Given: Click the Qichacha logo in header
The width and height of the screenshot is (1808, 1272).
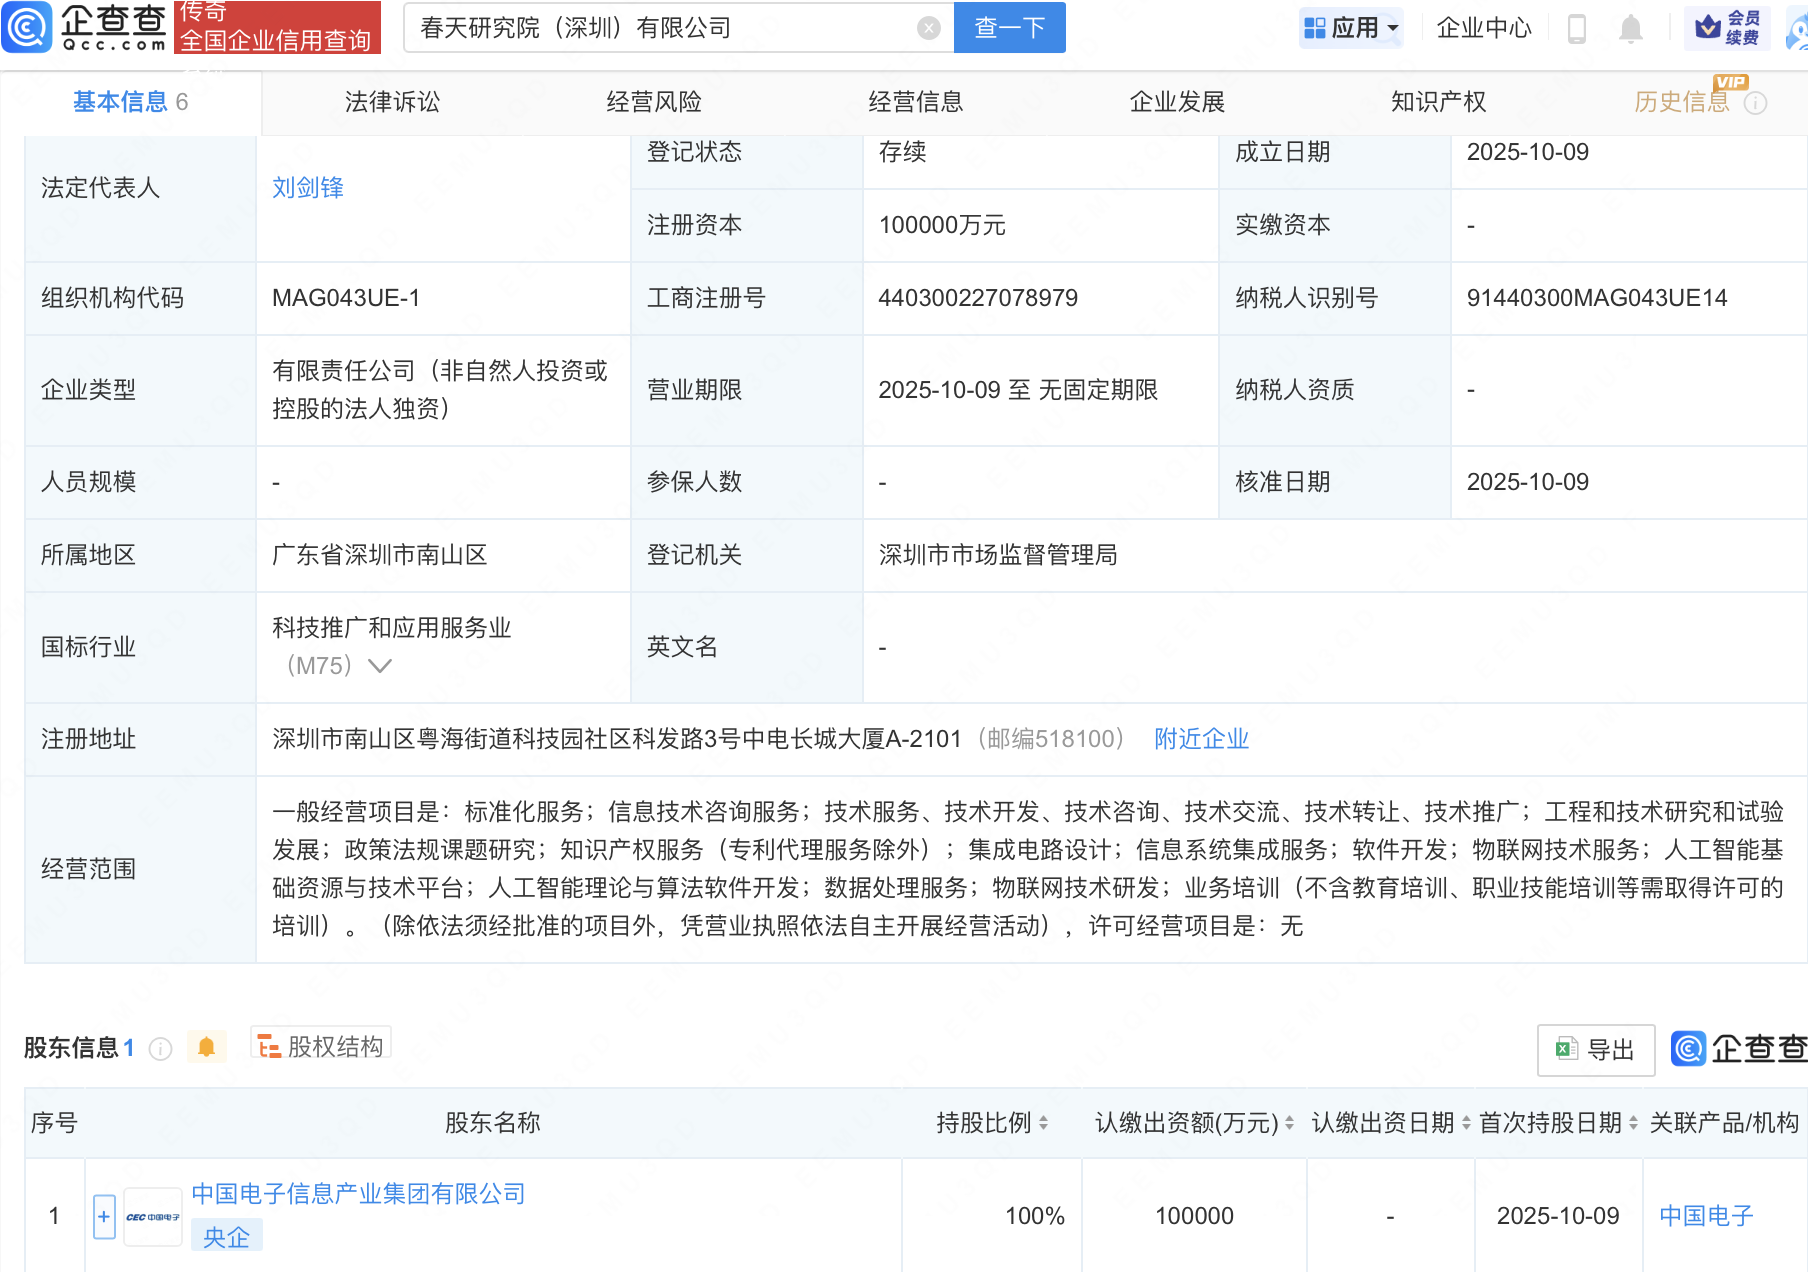Looking at the screenshot, I should pyautogui.click(x=85, y=27).
